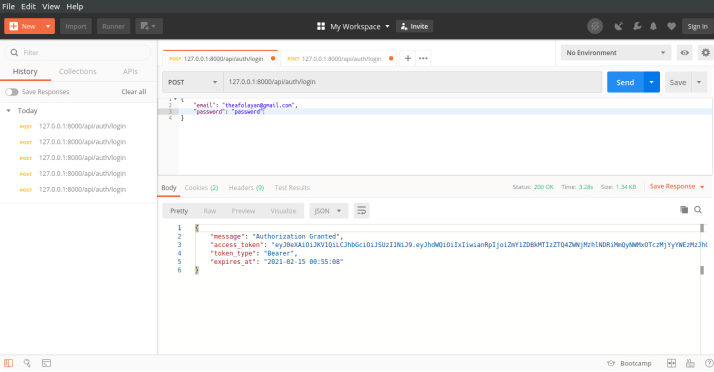Click the request URL input field
Viewport: 714px width, 372px height.
pos(413,82)
